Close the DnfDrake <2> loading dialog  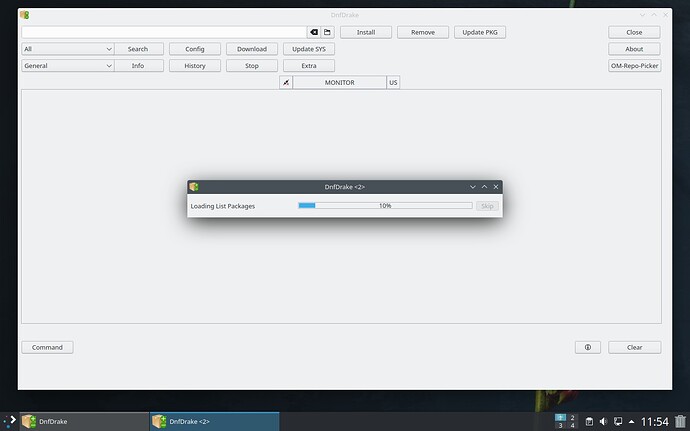[496, 187]
